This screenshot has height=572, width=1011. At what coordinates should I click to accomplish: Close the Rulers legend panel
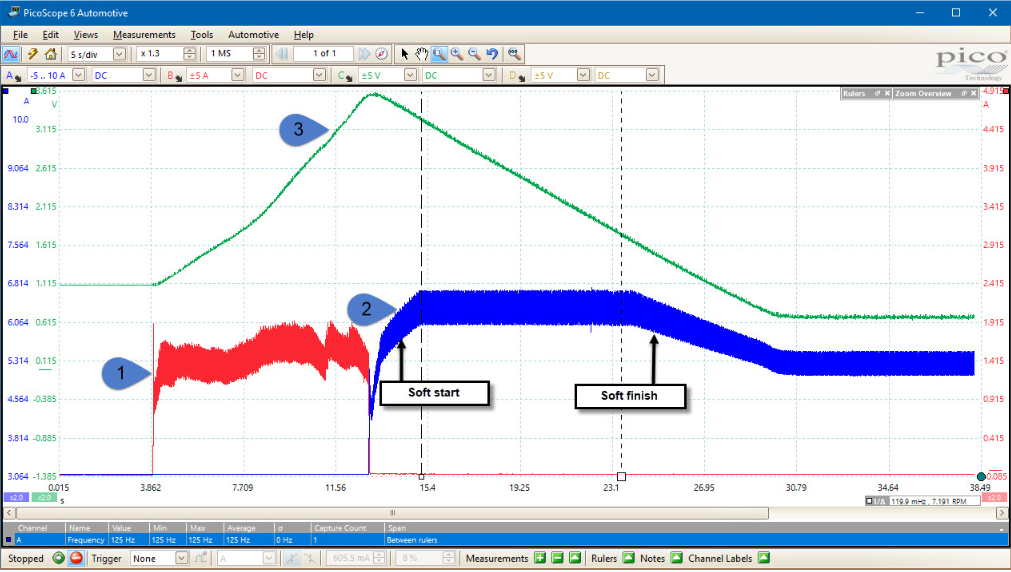pos(887,94)
